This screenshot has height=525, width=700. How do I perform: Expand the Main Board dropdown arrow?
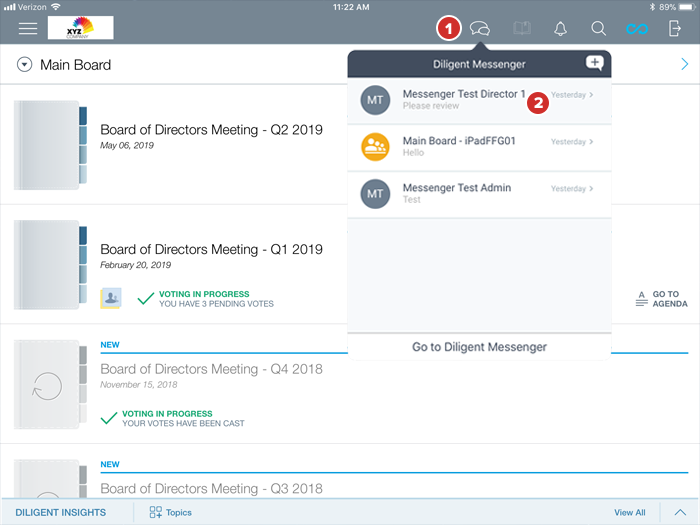(x=25, y=65)
